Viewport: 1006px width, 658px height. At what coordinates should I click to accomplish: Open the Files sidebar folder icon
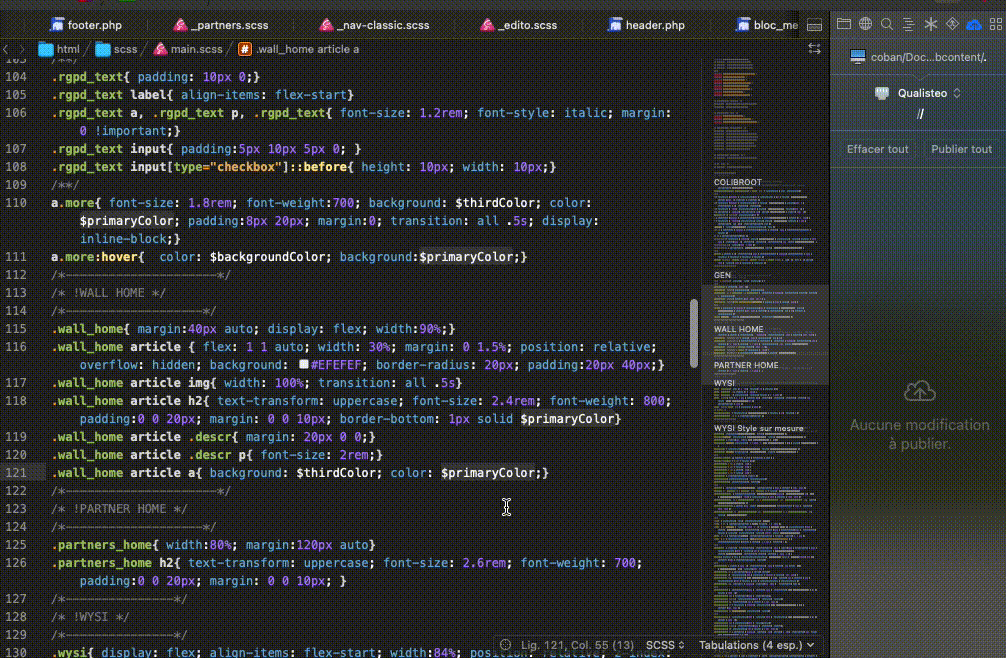tap(844, 24)
